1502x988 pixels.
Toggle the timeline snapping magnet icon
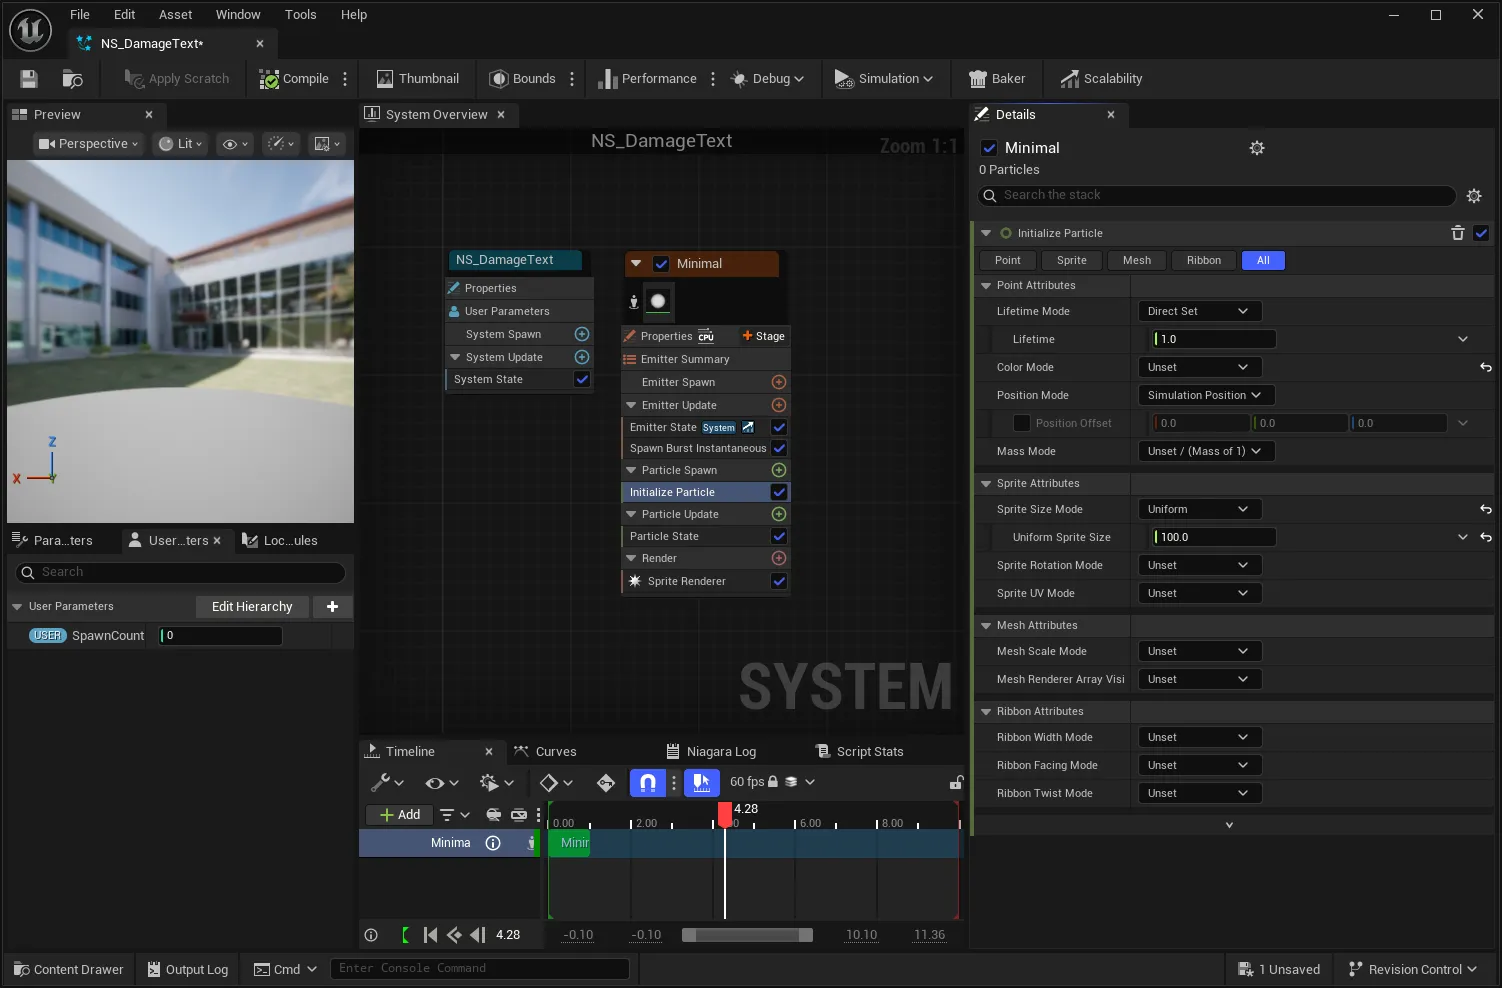coord(648,782)
